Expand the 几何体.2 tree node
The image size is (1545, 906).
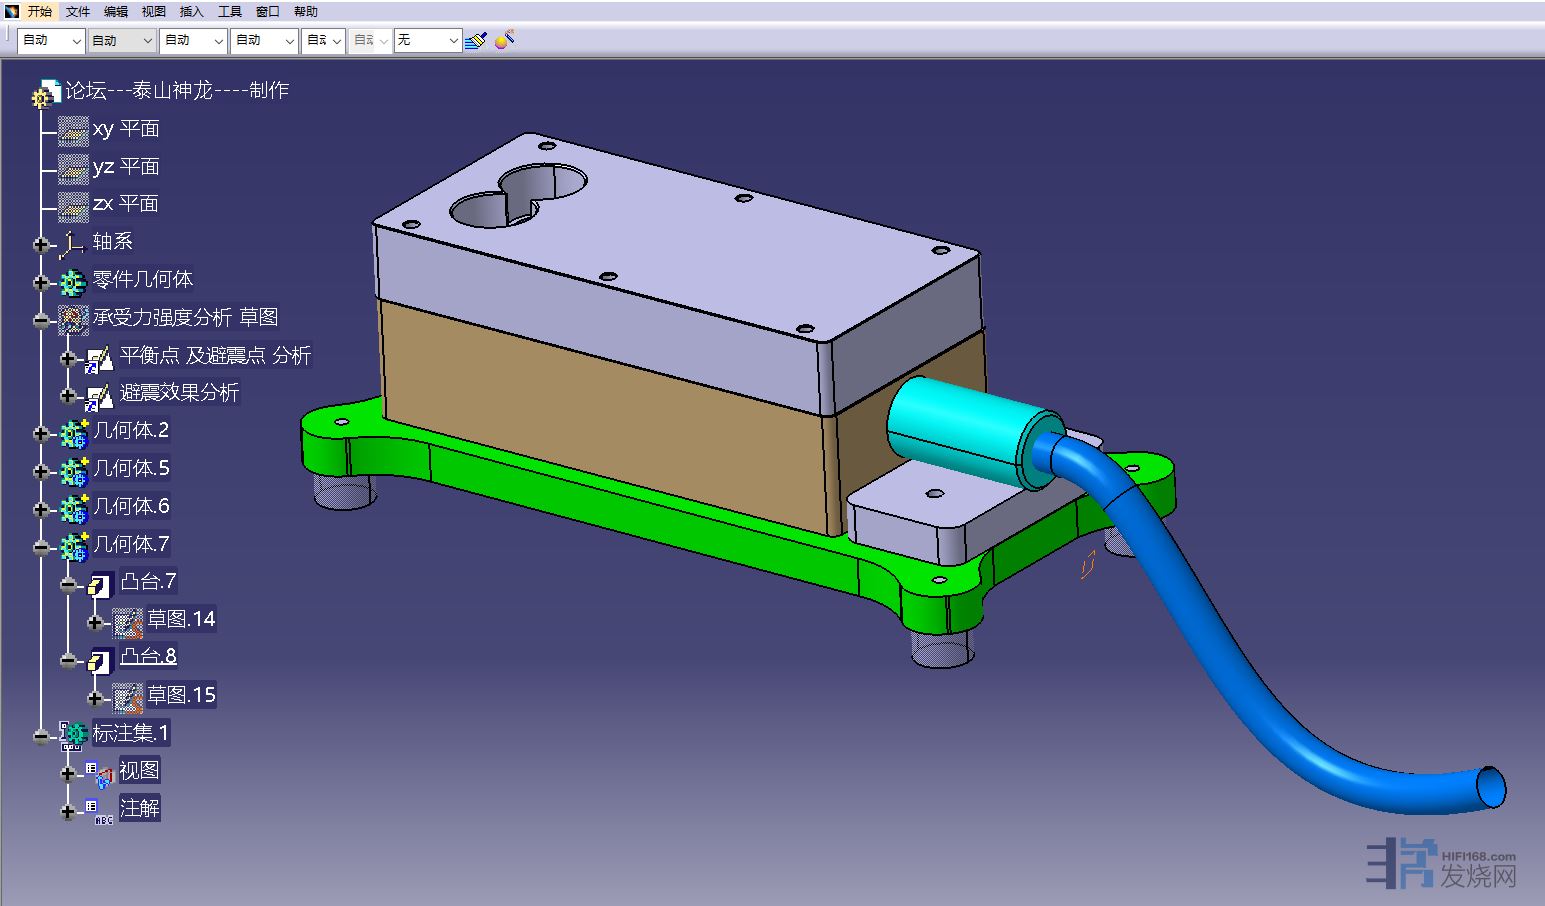point(41,433)
